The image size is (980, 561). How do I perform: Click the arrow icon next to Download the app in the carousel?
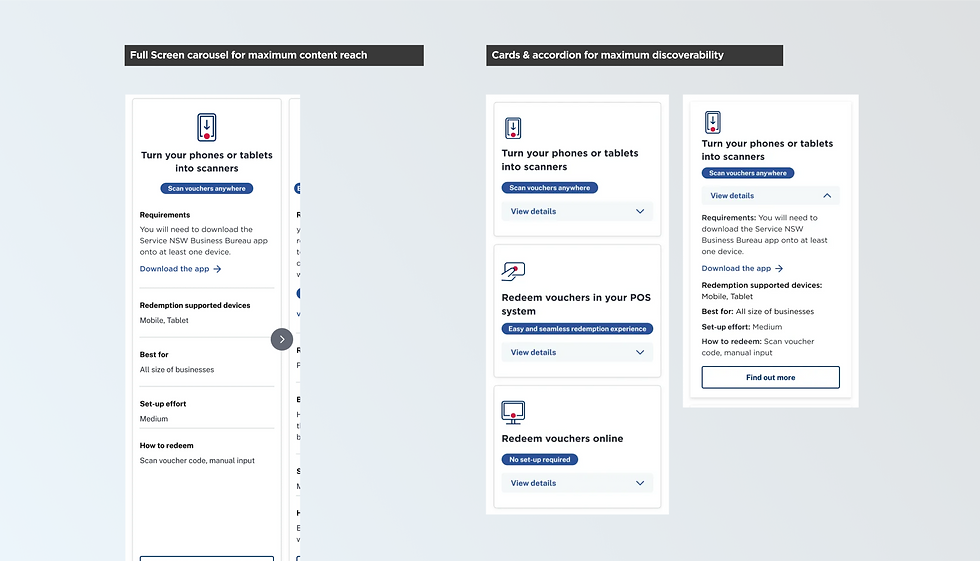(218, 269)
